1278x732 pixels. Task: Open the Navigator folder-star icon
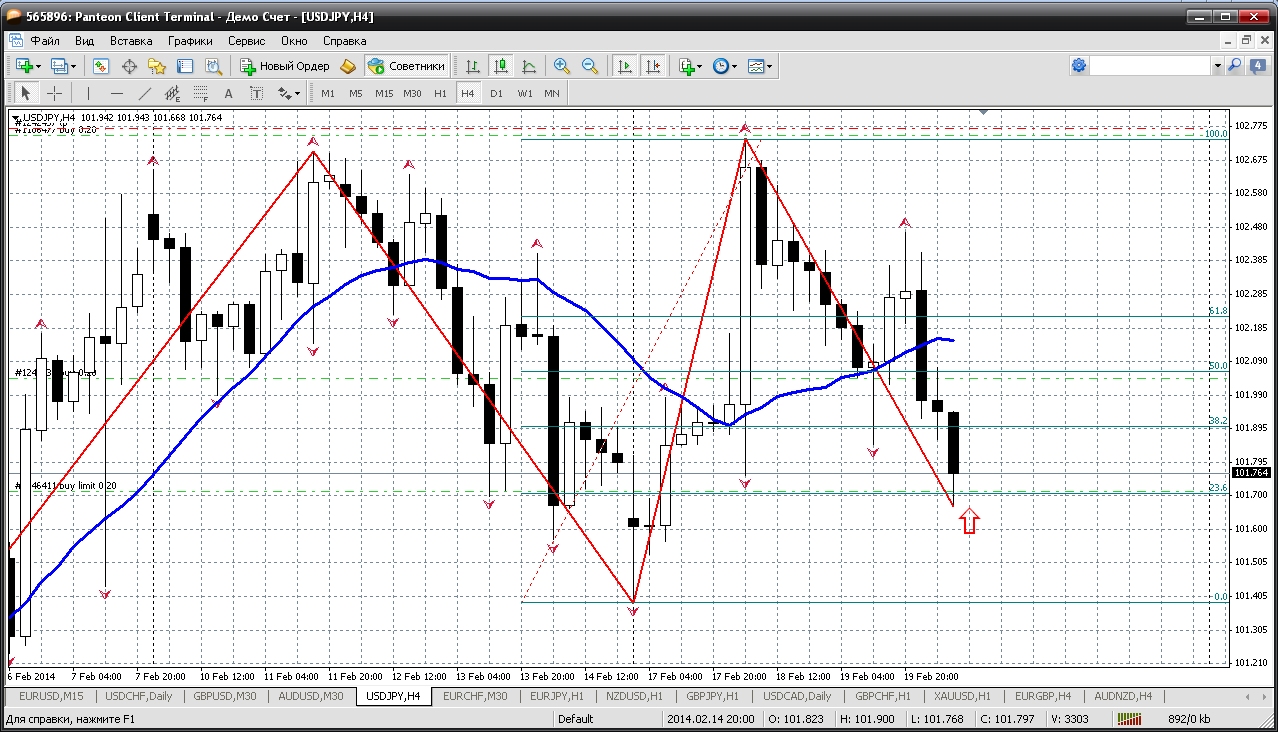coord(157,66)
